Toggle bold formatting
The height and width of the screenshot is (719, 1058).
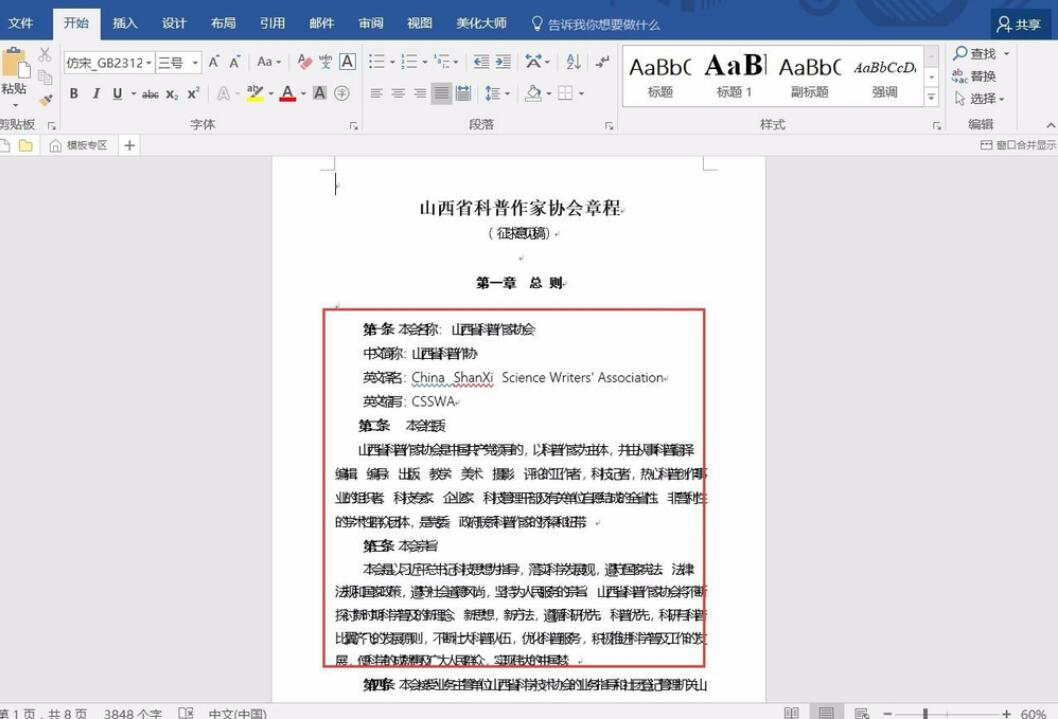(x=74, y=94)
